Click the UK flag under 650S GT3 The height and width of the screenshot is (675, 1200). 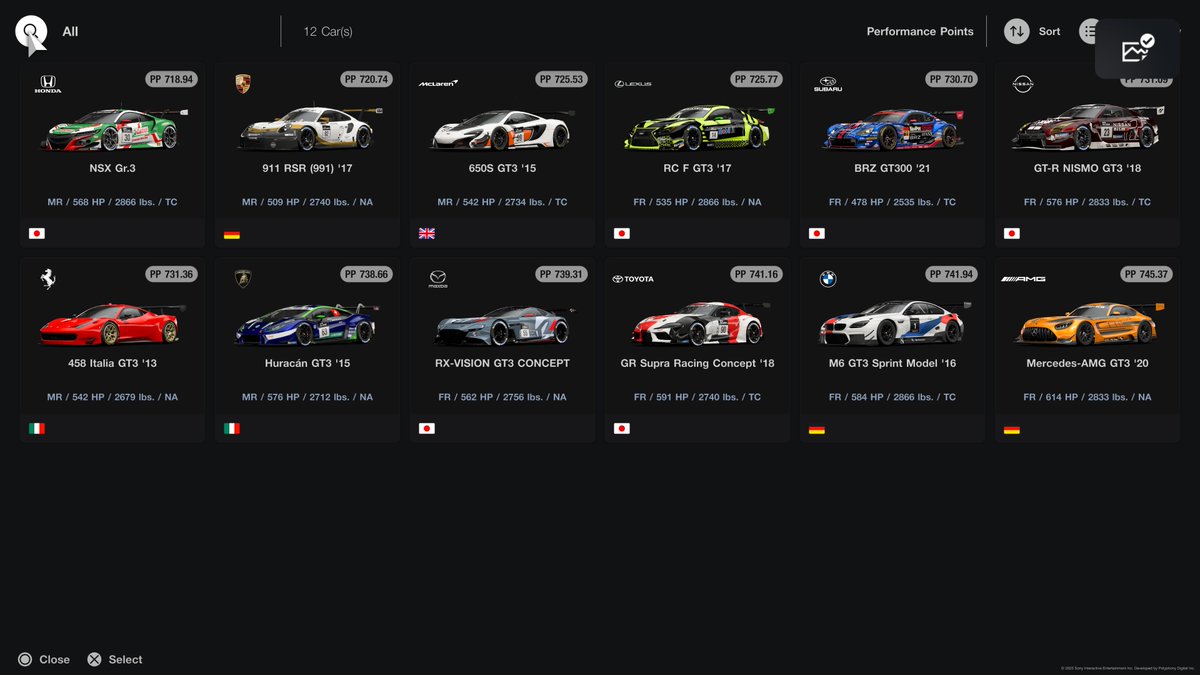click(x=427, y=232)
